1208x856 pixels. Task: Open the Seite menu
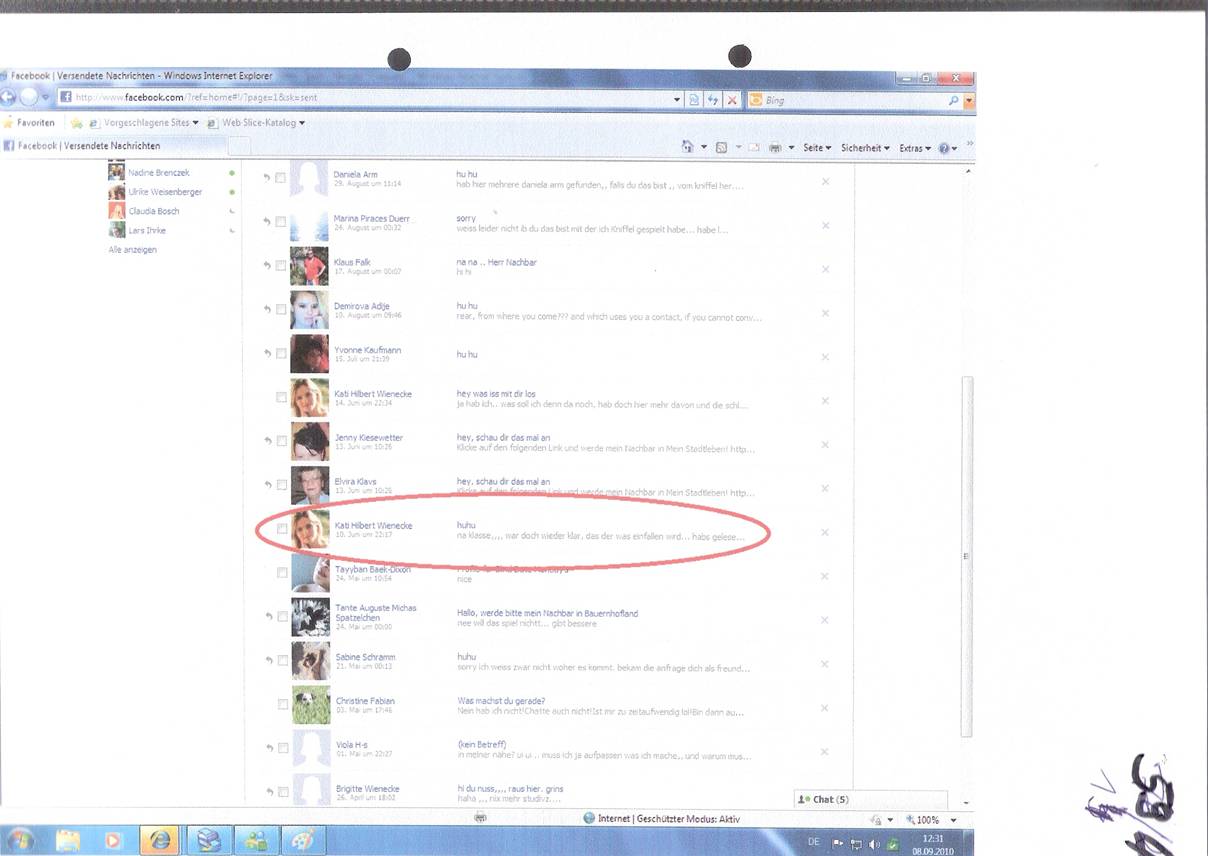[817, 148]
